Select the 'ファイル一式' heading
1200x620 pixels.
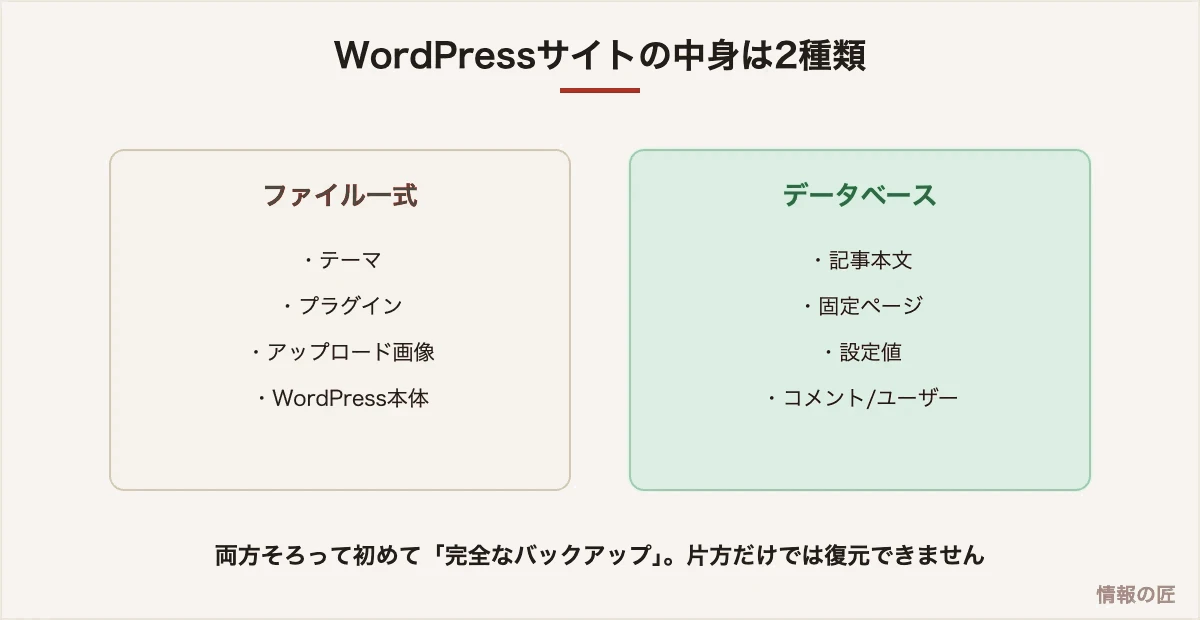coord(340,195)
